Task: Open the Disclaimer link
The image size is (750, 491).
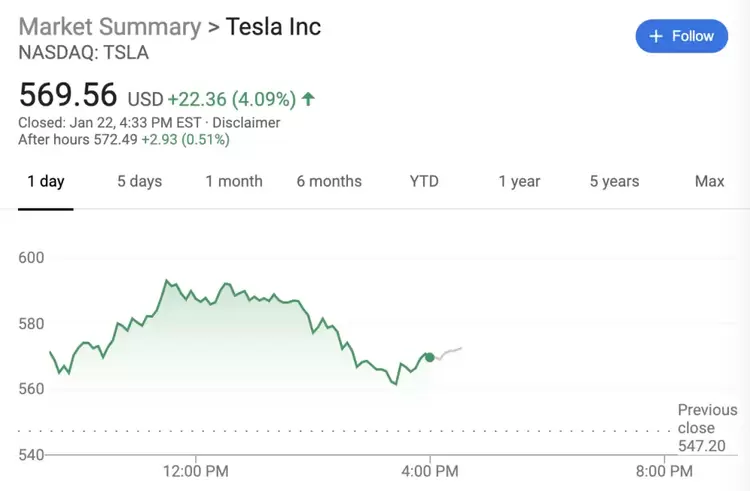Action: click(246, 123)
